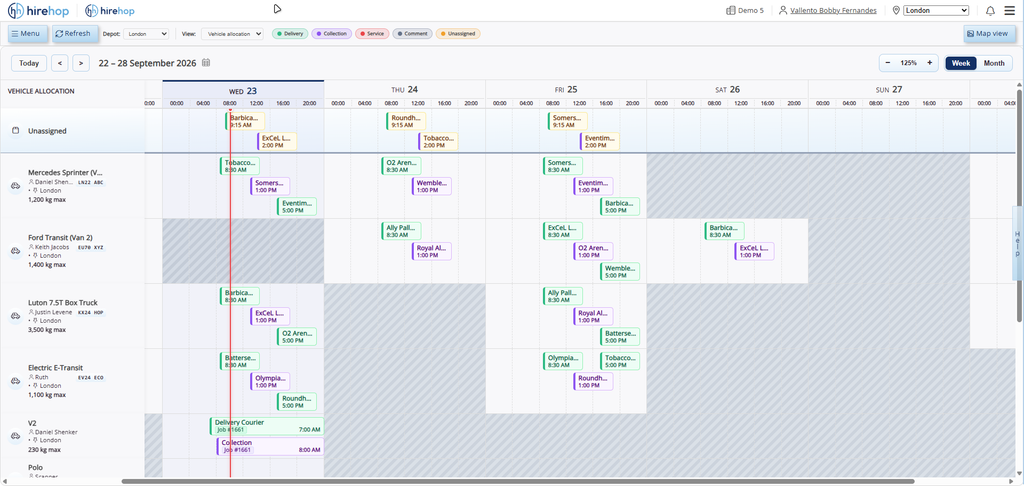The width and height of the screenshot is (1024, 486).
Task: Open the View Vehicle allocation dropdown
Action: 232,33
